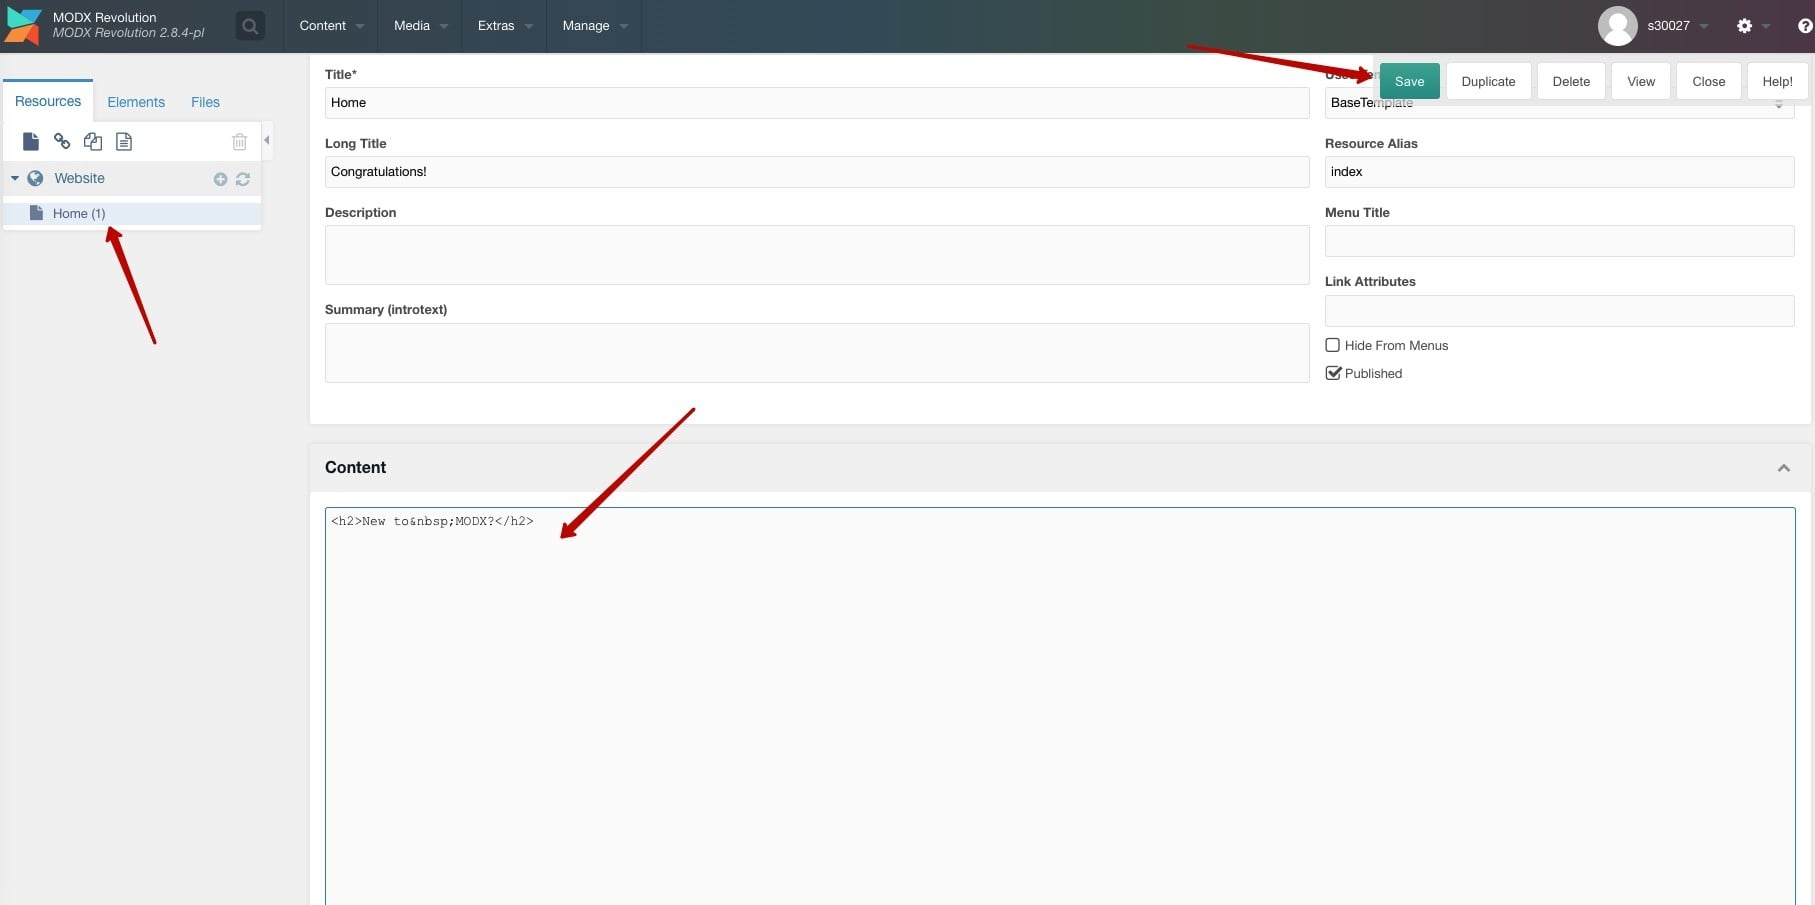Focus the Resource Alias field
This screenshot has height=905, width=1815.
tap(1559, 172)
